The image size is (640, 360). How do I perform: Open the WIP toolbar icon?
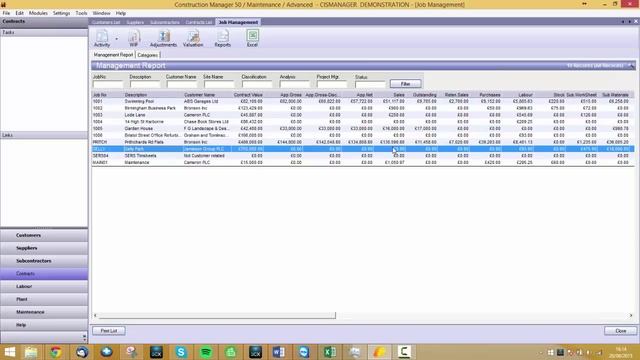point(134,39)
